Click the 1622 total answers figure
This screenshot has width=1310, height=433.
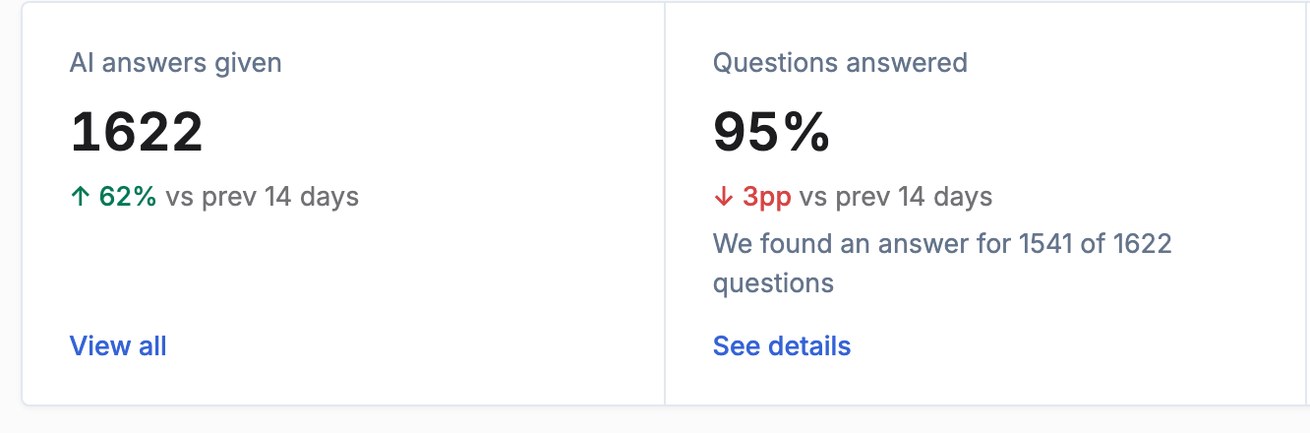137,132
